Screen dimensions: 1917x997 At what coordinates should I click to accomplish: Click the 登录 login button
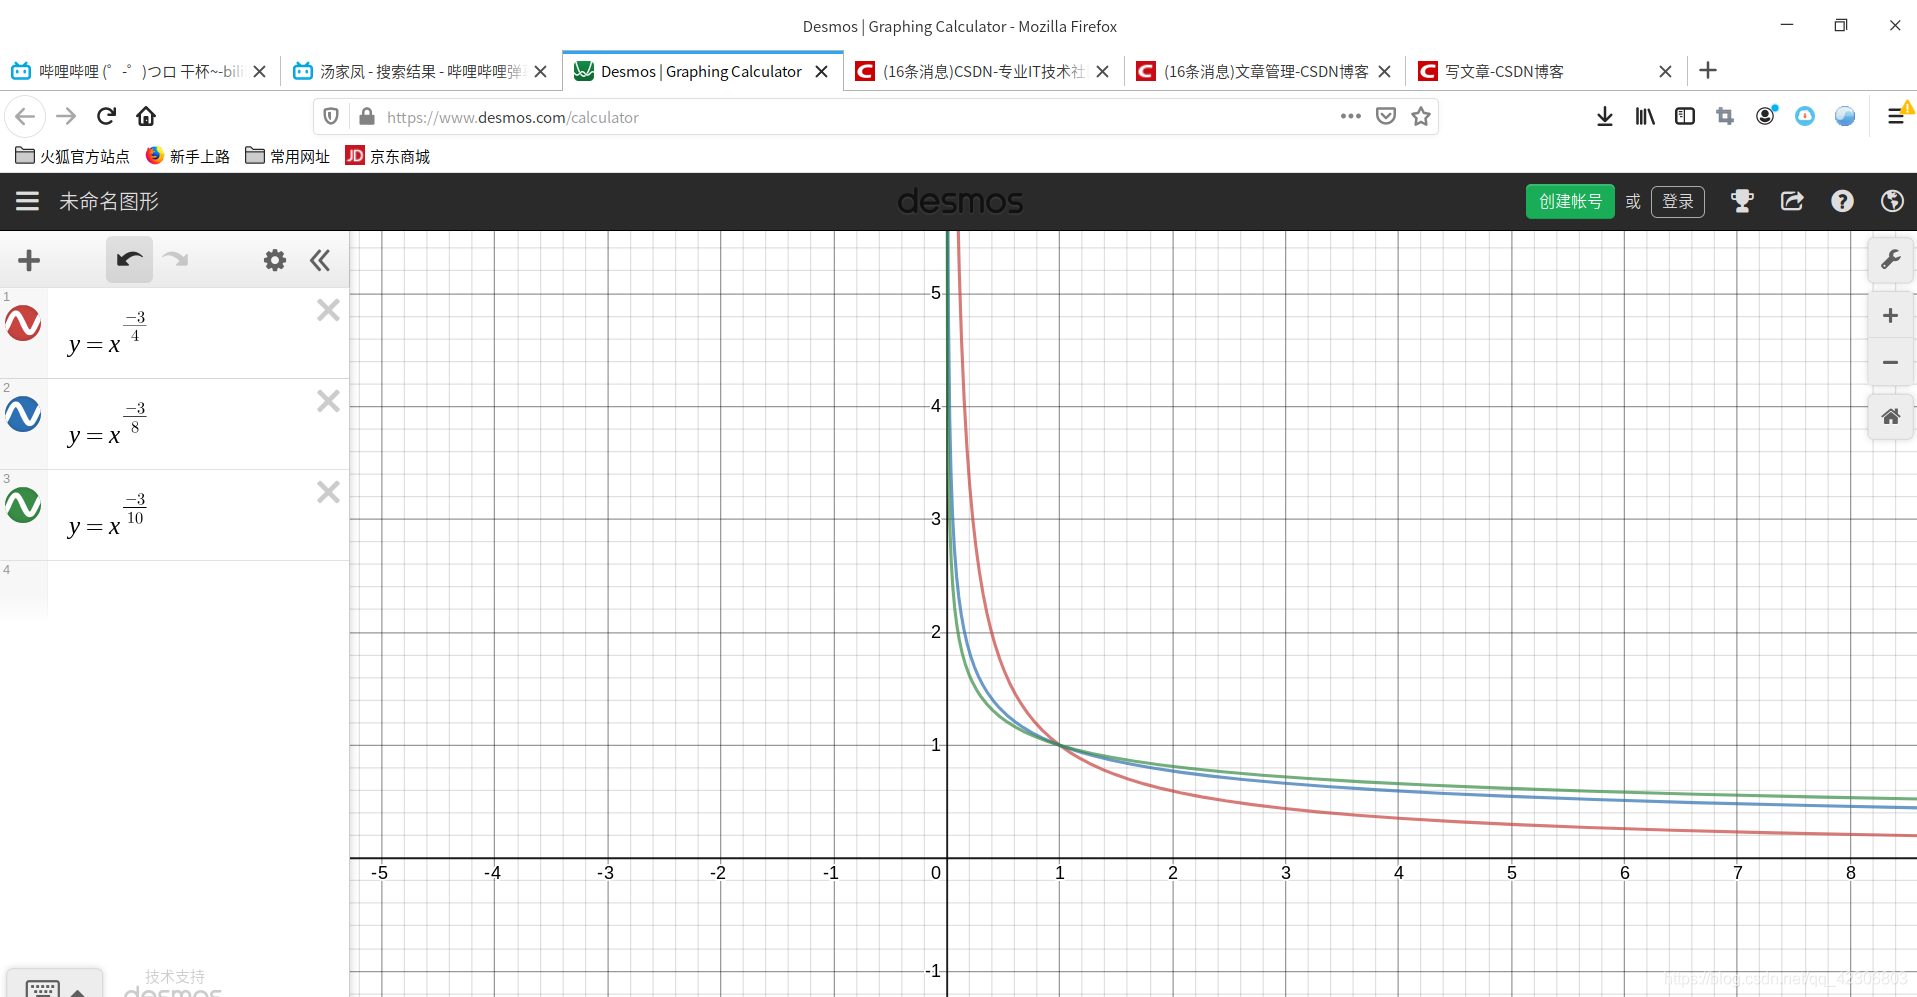pos(1678,201)
